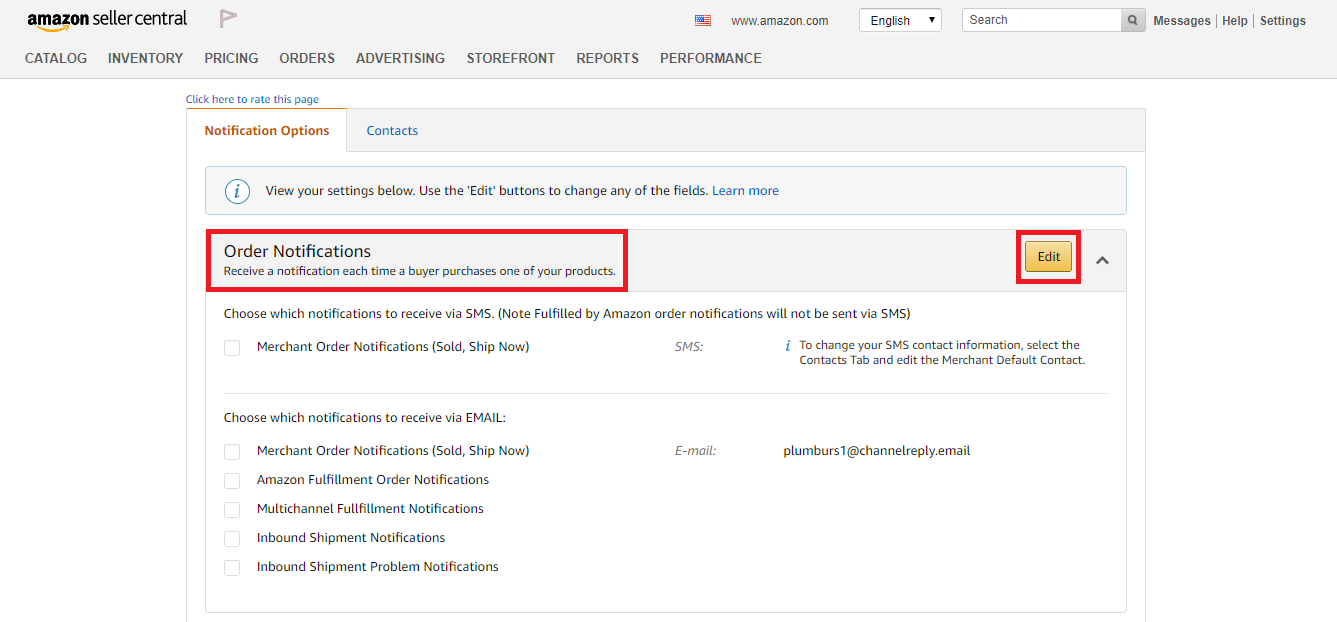Open the INVENTORY menu
The image size is (1337, 622).
145,58
